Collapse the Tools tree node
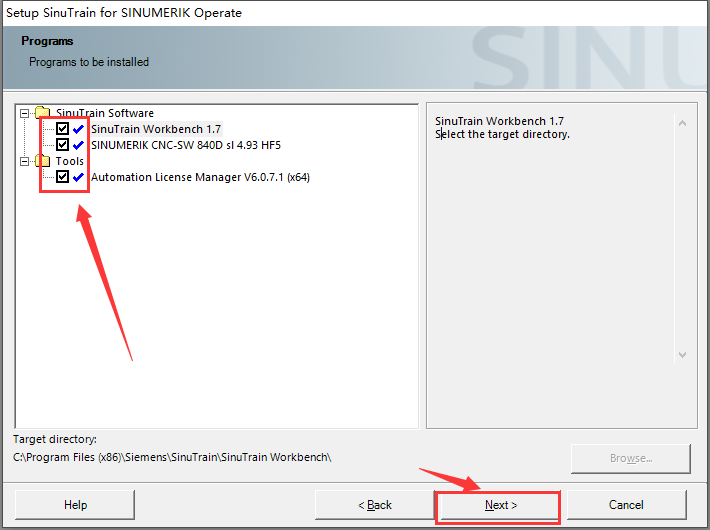The image size is (710, 530). click(x=25, y=161)
